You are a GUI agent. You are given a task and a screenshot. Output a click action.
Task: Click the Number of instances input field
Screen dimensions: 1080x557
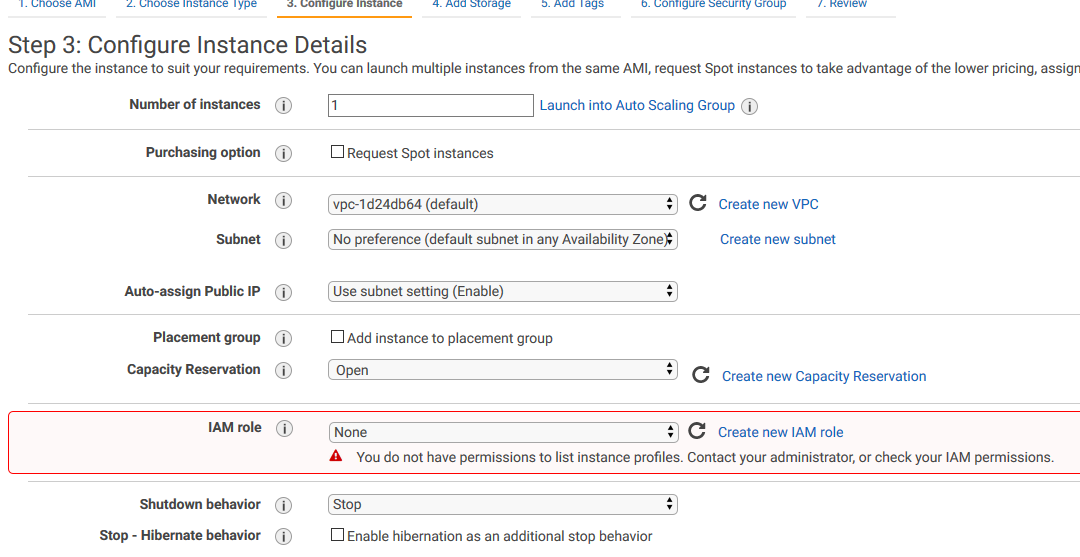(430, 105)
